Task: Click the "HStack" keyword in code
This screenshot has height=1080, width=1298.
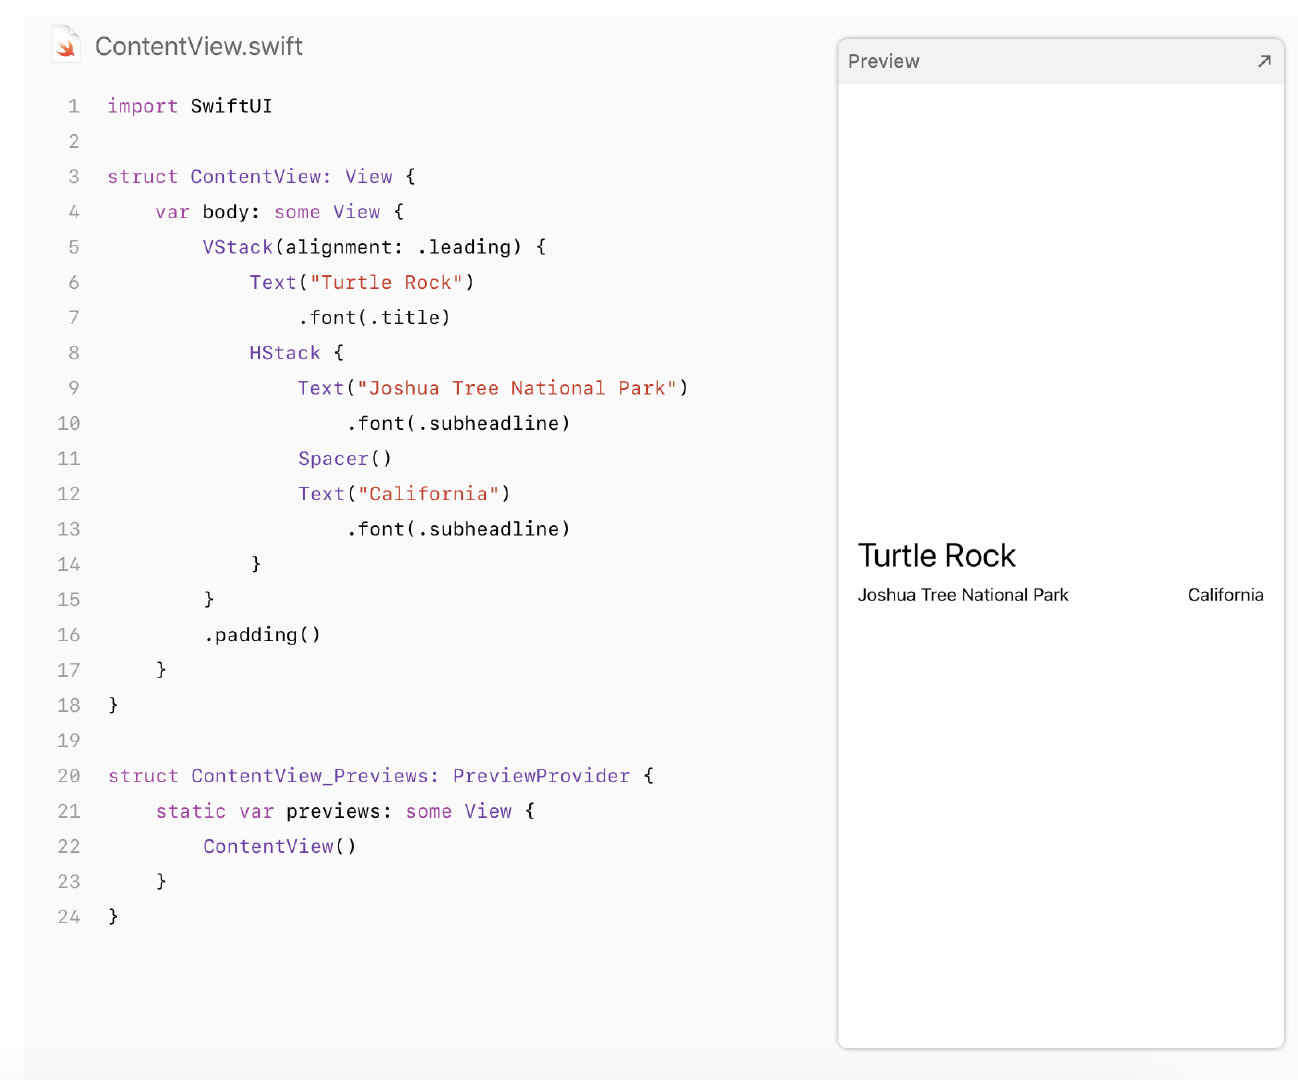Action: (285, 353)
